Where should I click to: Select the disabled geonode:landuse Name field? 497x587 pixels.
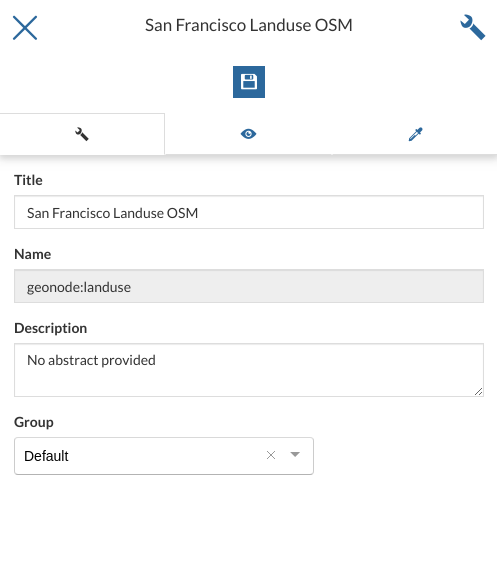tap(249, 286)
